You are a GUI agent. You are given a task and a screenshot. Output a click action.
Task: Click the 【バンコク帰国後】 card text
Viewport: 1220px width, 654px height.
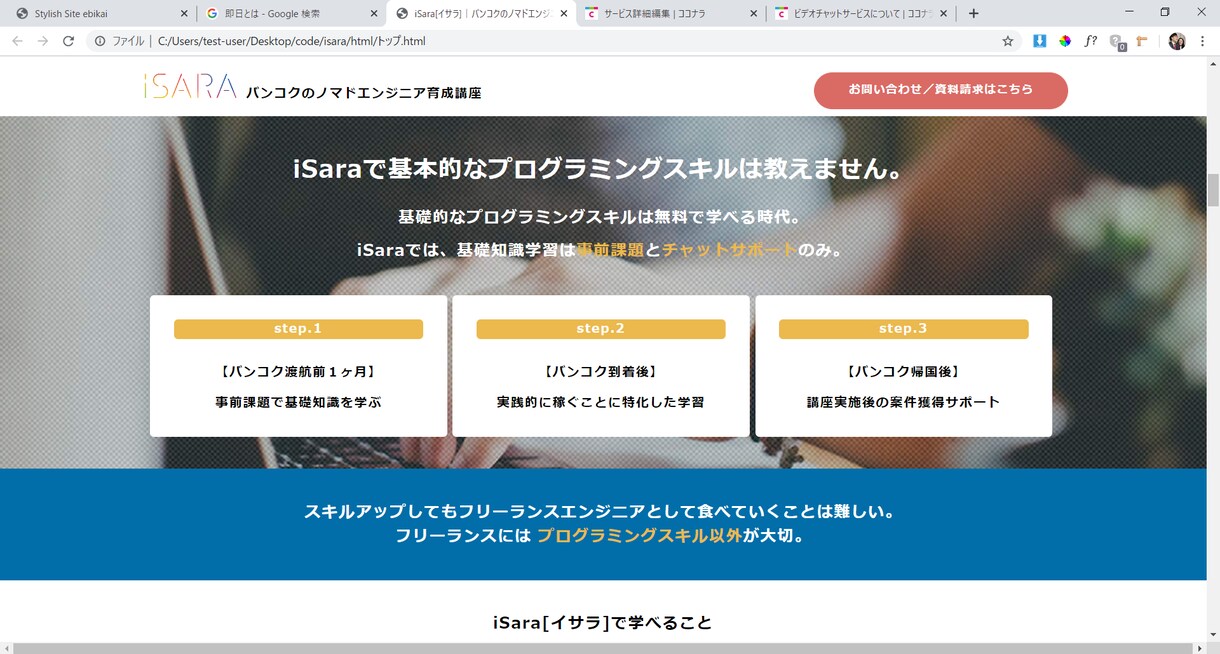coord(903,371)
